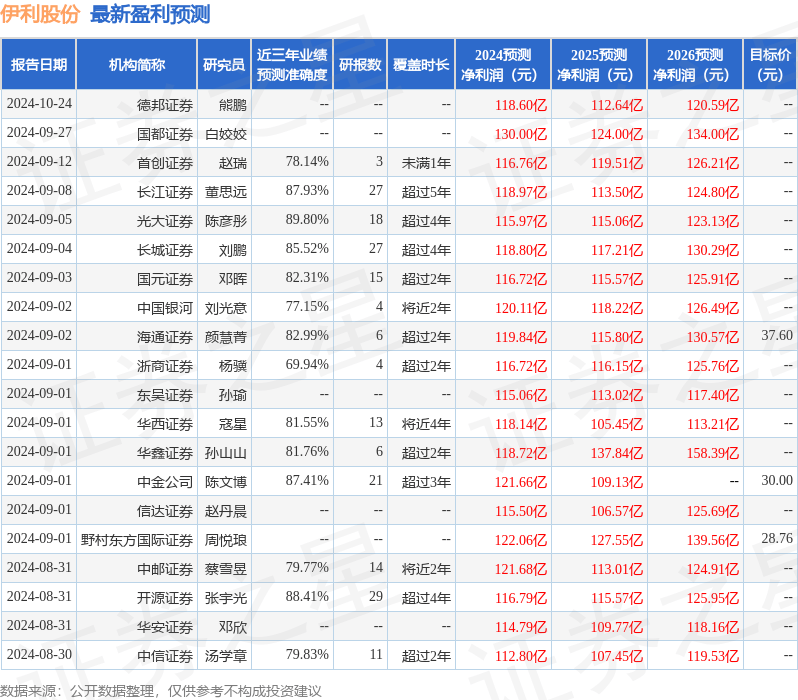The image size is (798, 700).
Task: Click 2026 profit forecast 158.39亿
Action: (712, 454)
